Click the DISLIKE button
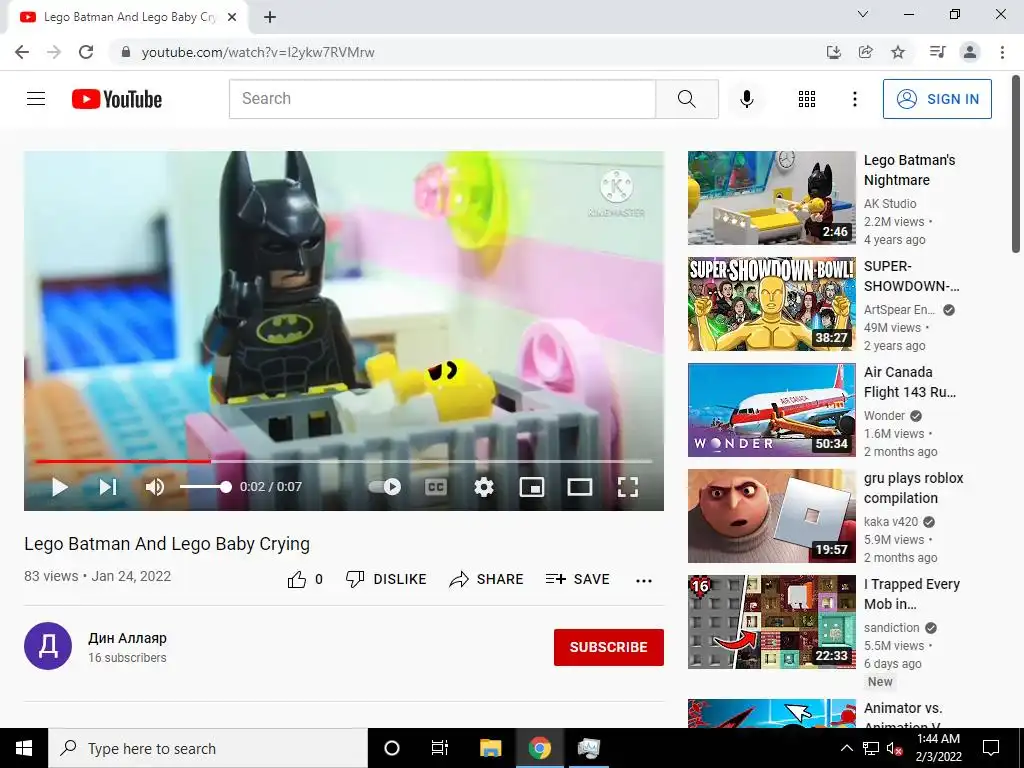 [x=386, y=579]
